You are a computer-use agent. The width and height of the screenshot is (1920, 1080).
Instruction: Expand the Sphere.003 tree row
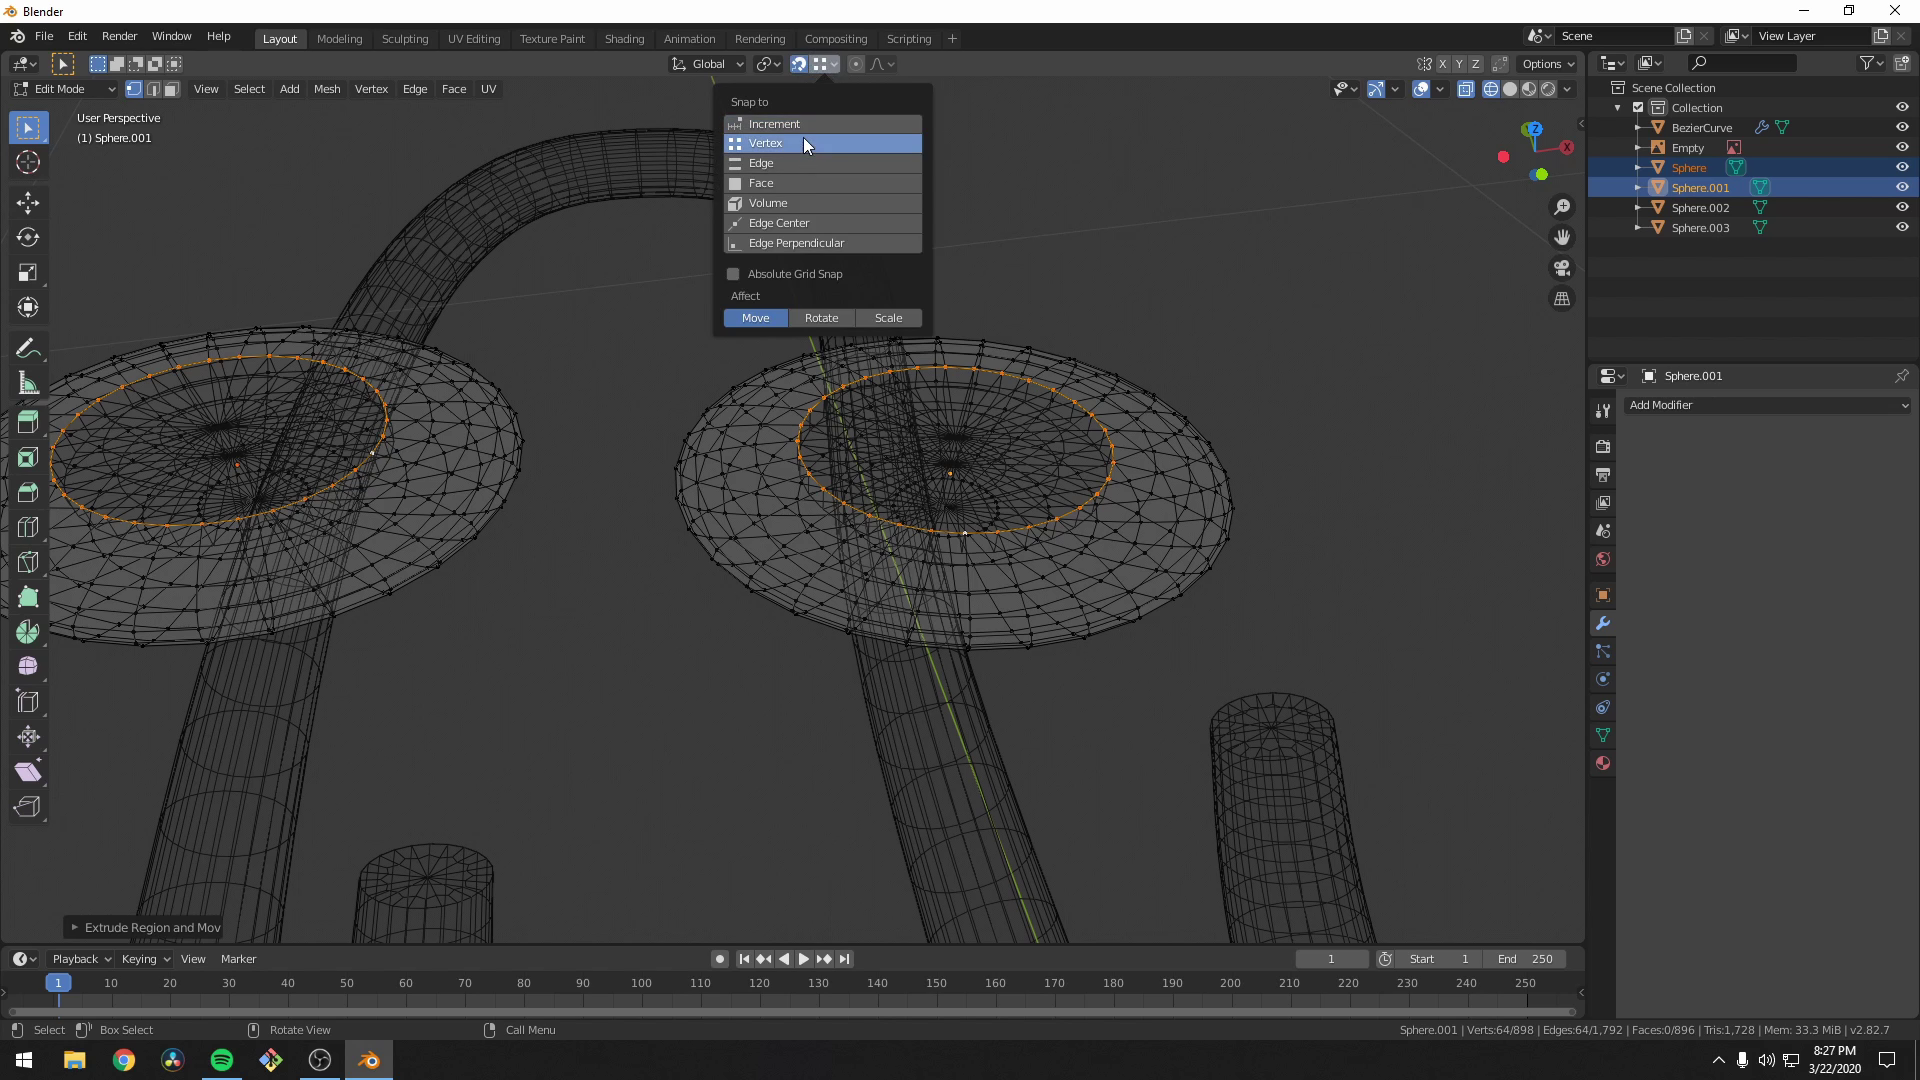[1638, 228]
